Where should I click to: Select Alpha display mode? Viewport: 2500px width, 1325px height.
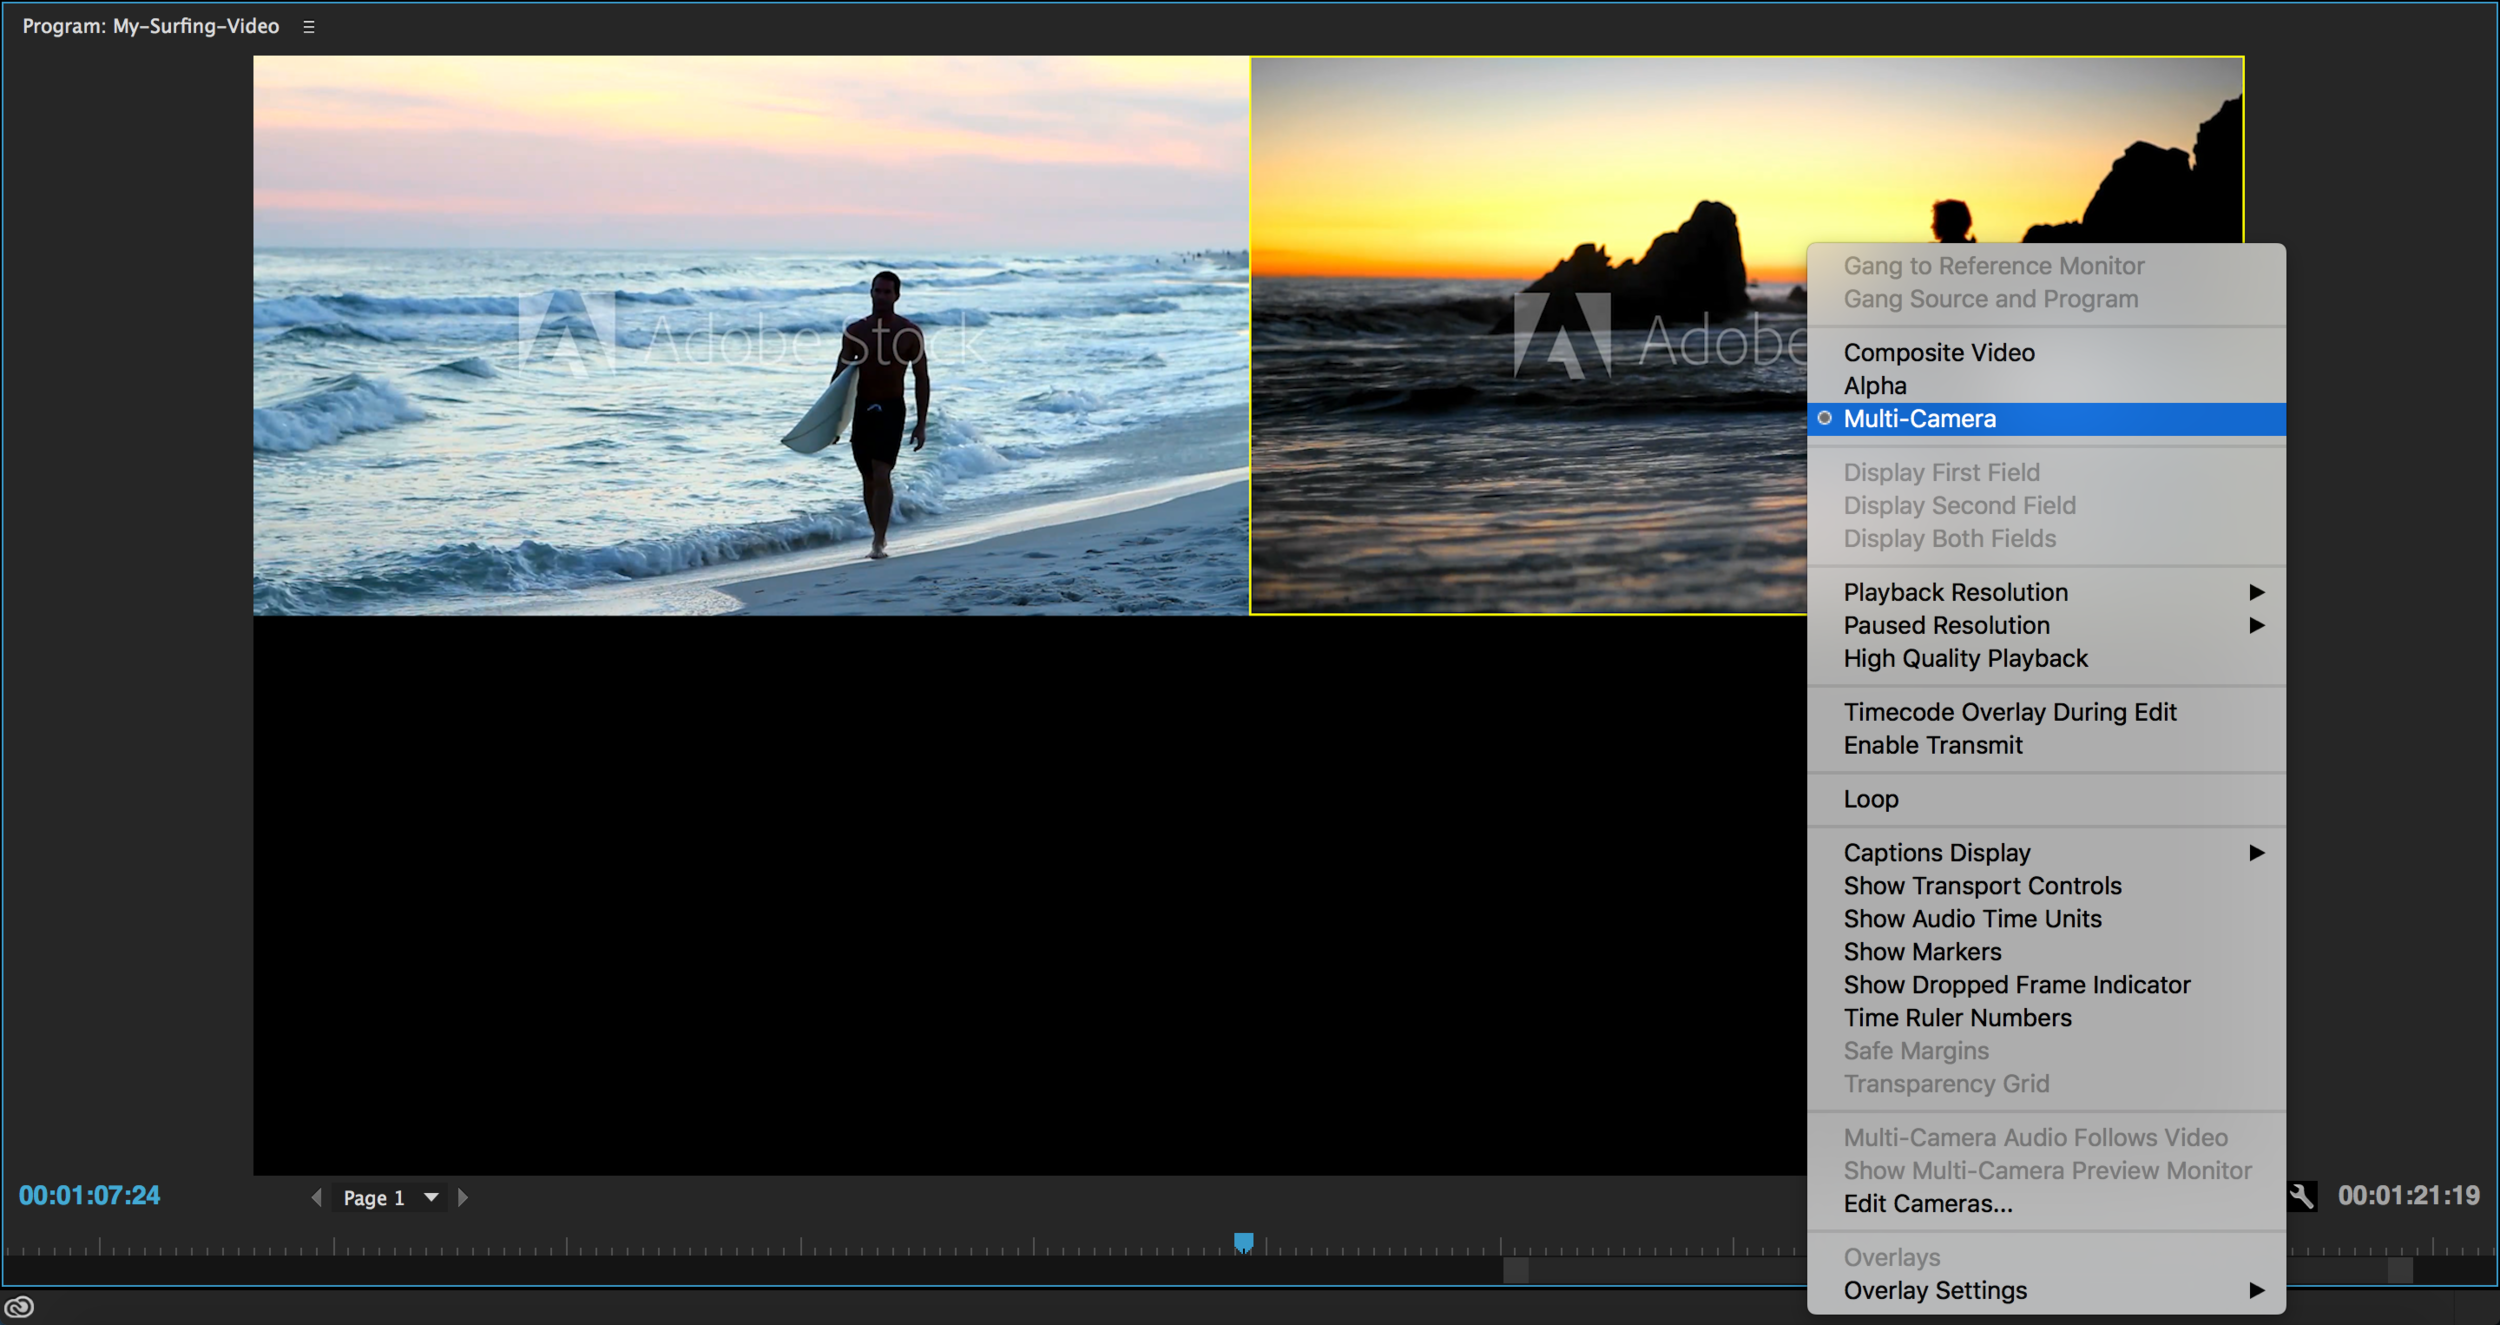click(x=2046, y=385)
